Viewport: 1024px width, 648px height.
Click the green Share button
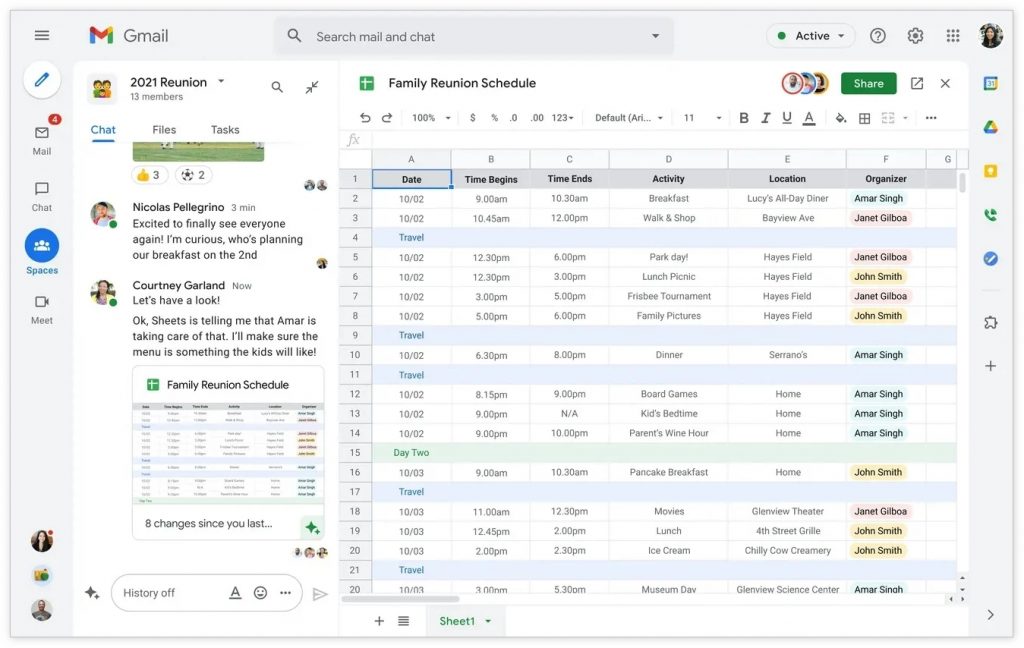[868, 84]
